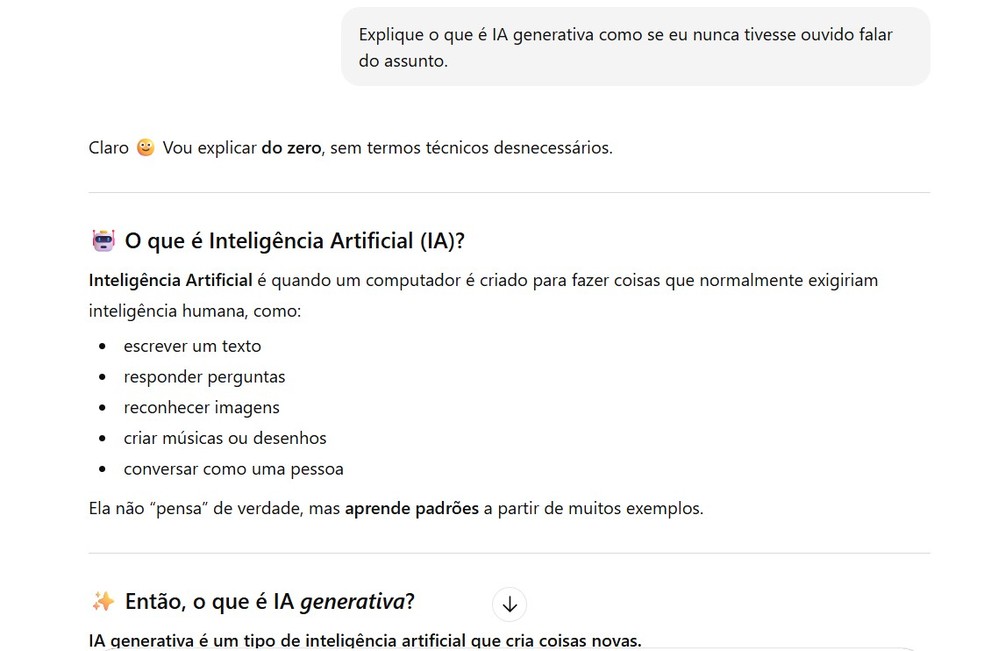Screen dimensions: 984x651
Task: Select the user message bubble about IA generativa
Action: point(635,47)
